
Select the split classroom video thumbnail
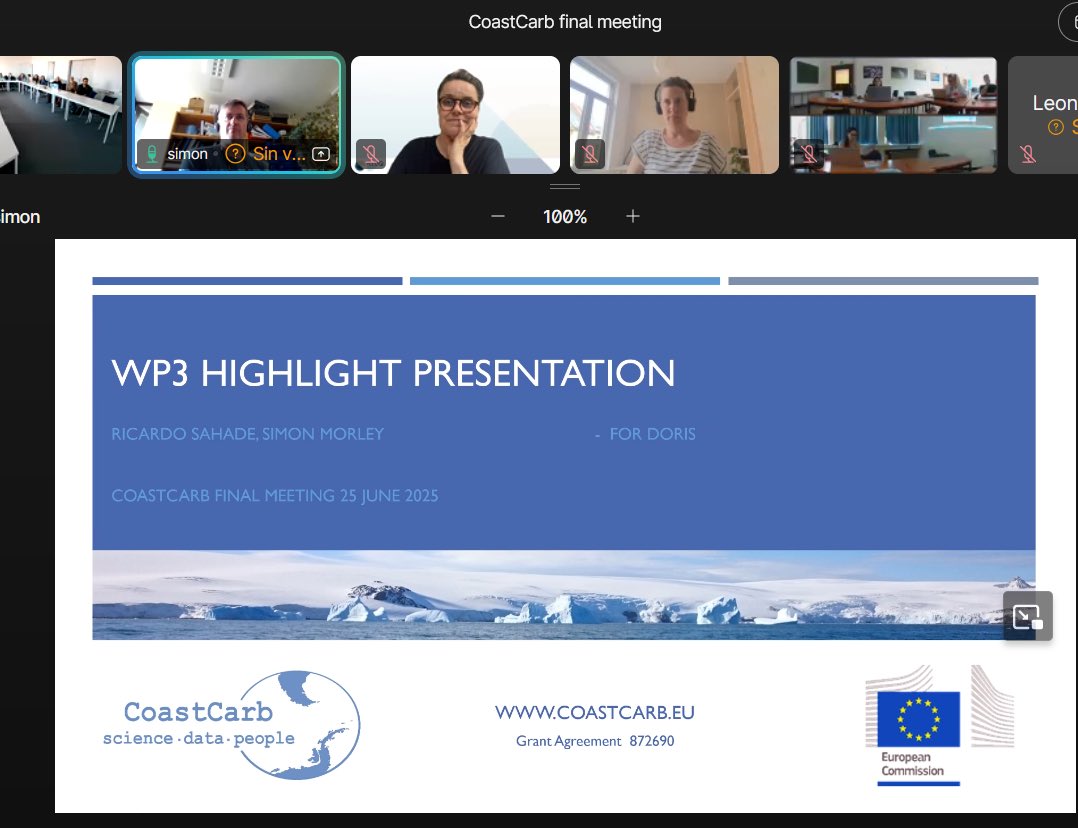coord(893,115)
